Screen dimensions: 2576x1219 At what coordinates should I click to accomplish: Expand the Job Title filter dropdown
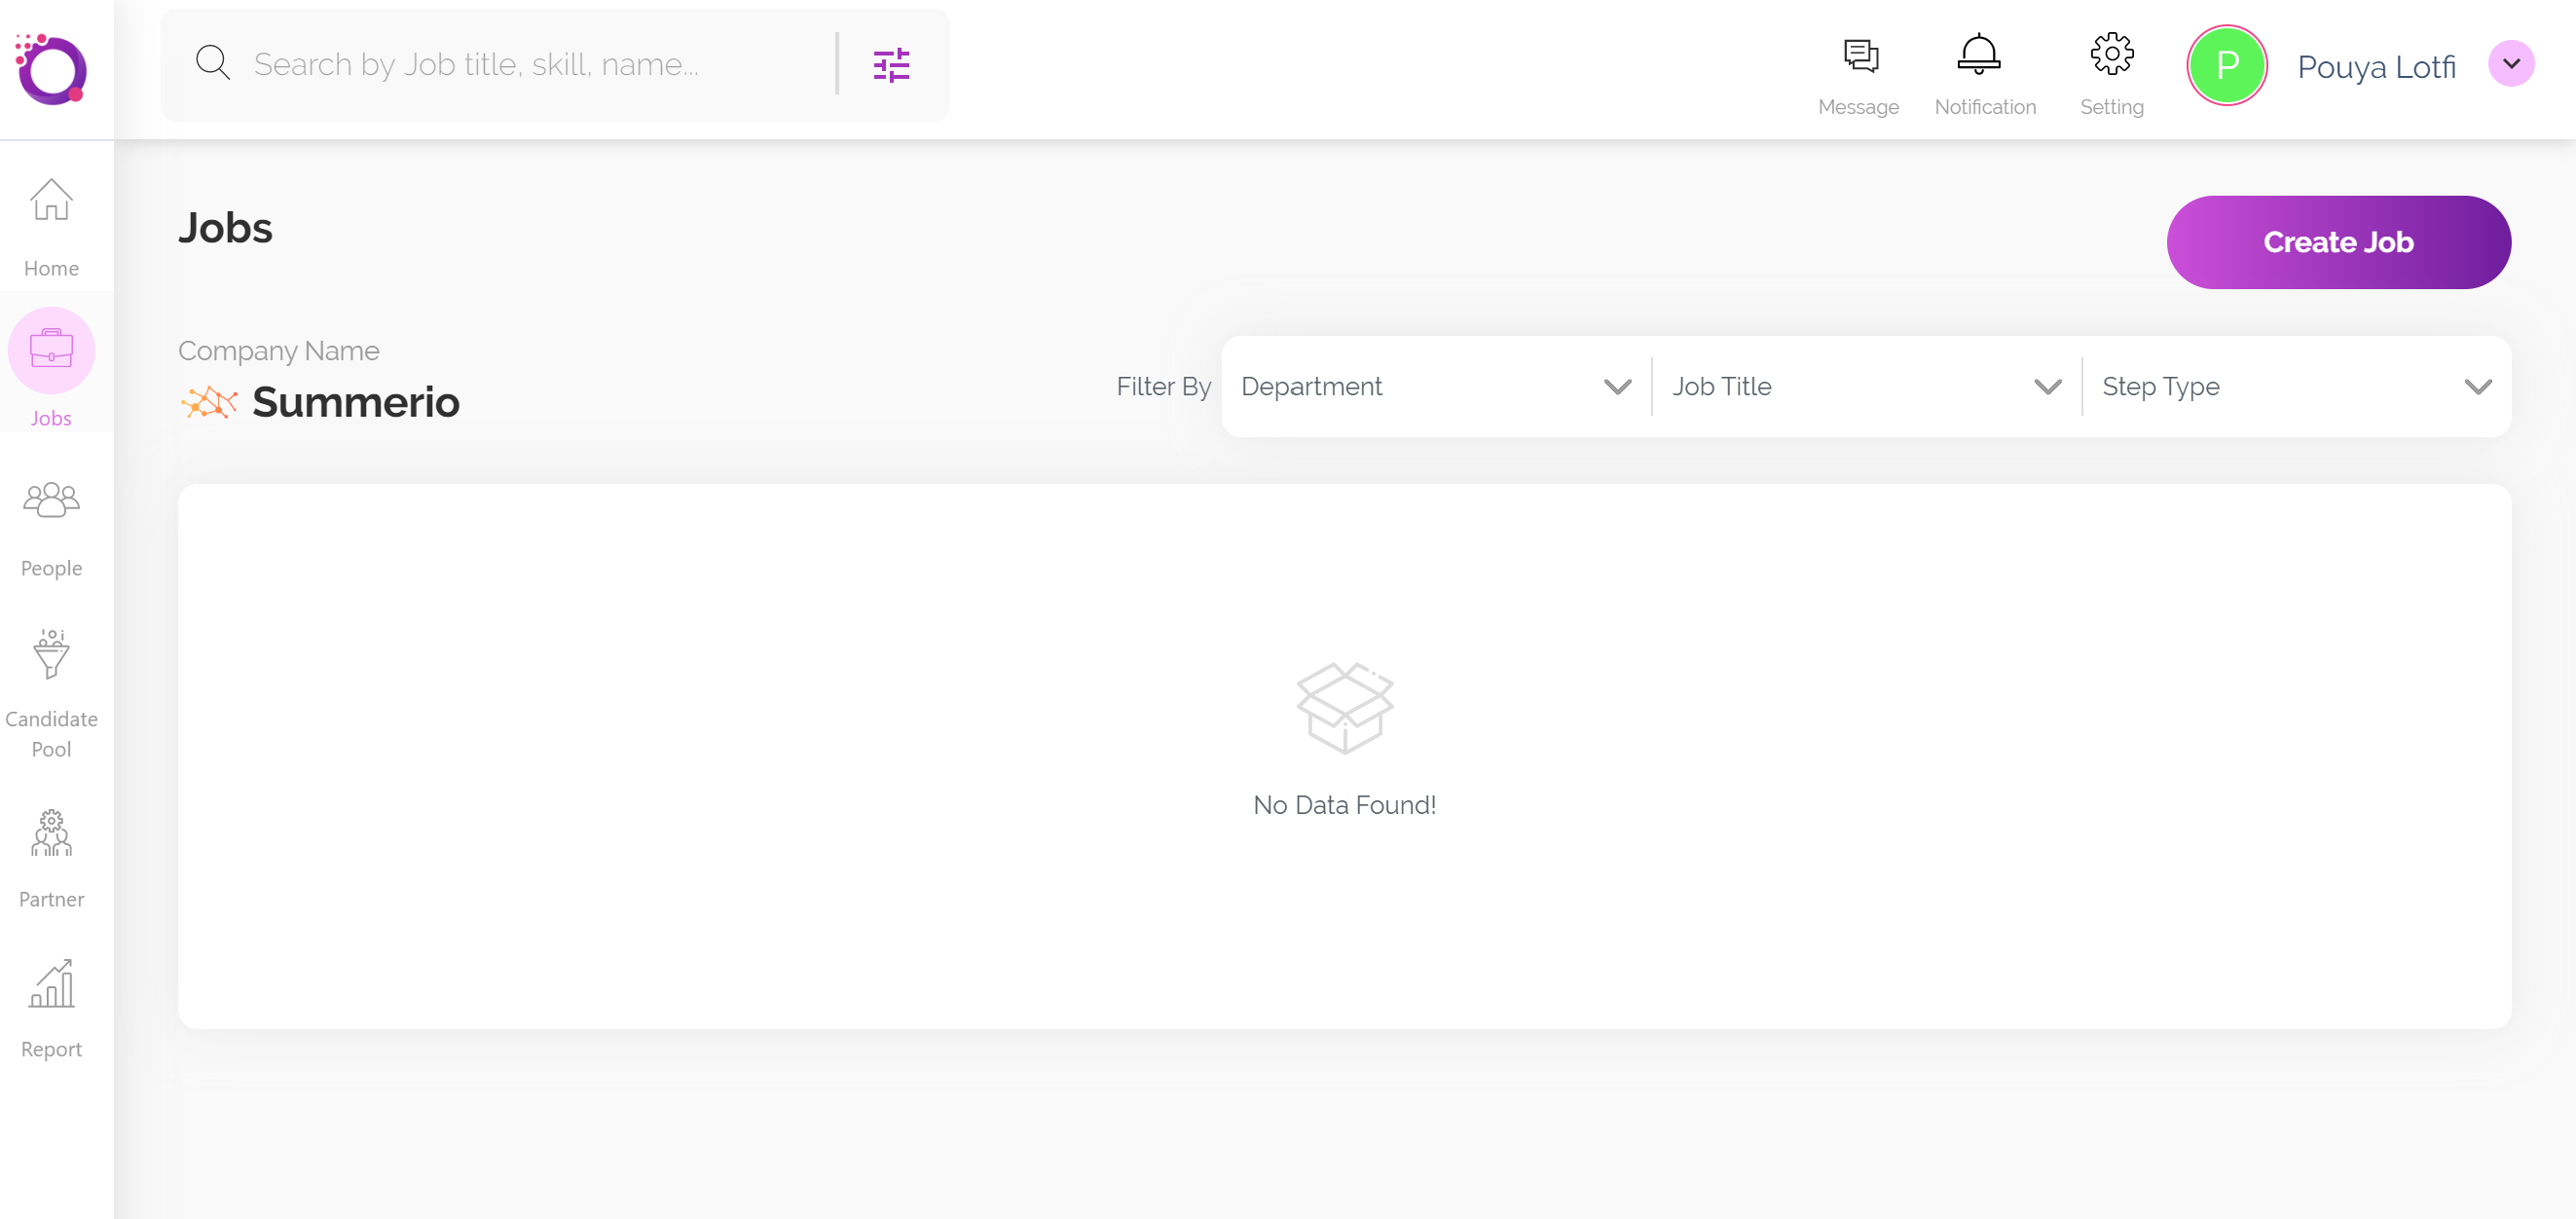[x=1865, y=387]
